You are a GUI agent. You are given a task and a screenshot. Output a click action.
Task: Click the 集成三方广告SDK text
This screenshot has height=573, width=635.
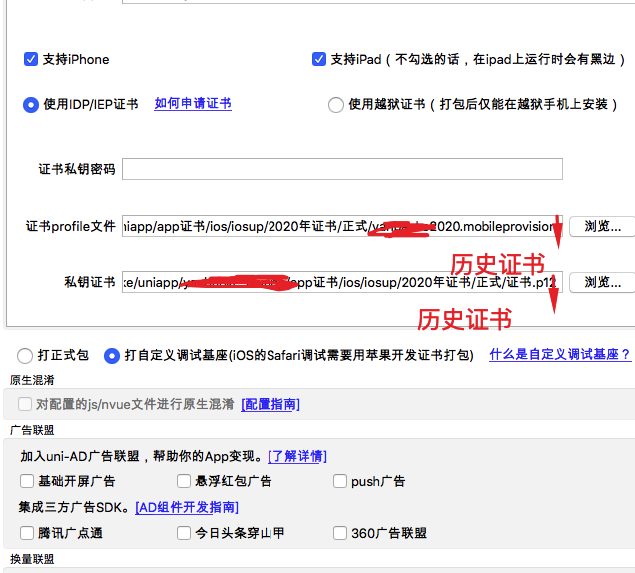pos(74,507)
